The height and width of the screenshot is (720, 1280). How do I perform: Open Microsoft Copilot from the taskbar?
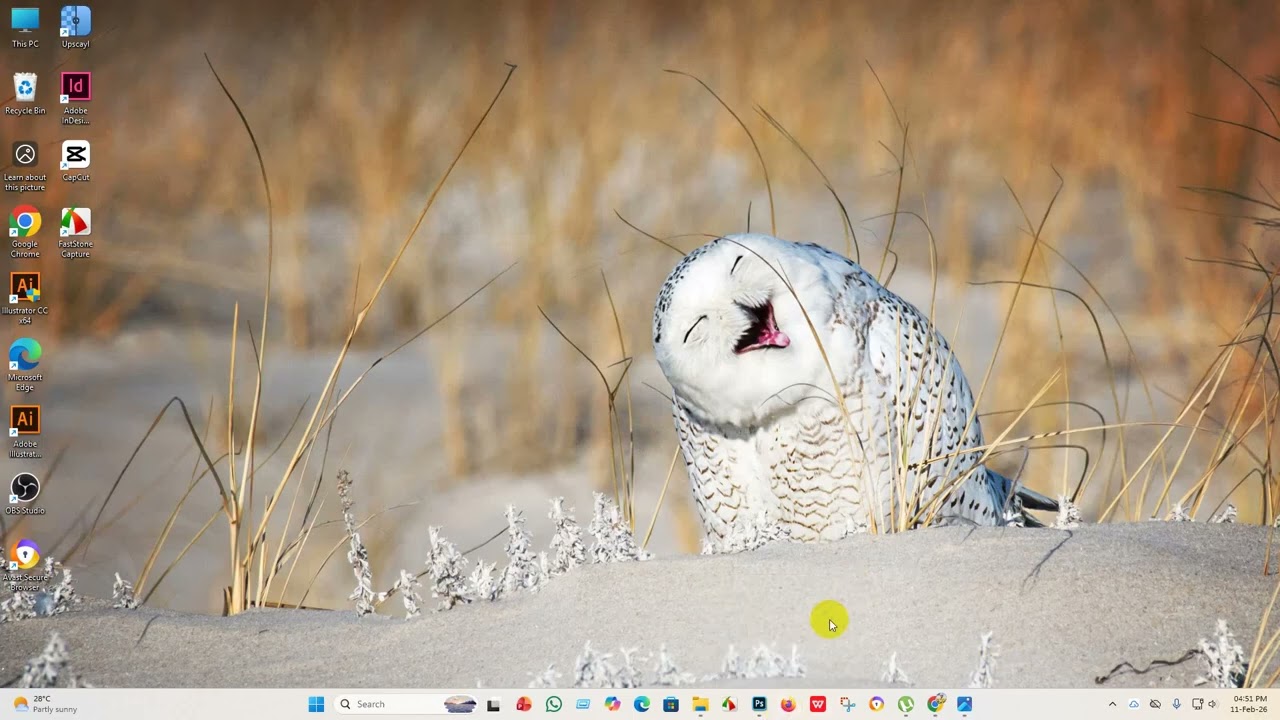point(612,704)
